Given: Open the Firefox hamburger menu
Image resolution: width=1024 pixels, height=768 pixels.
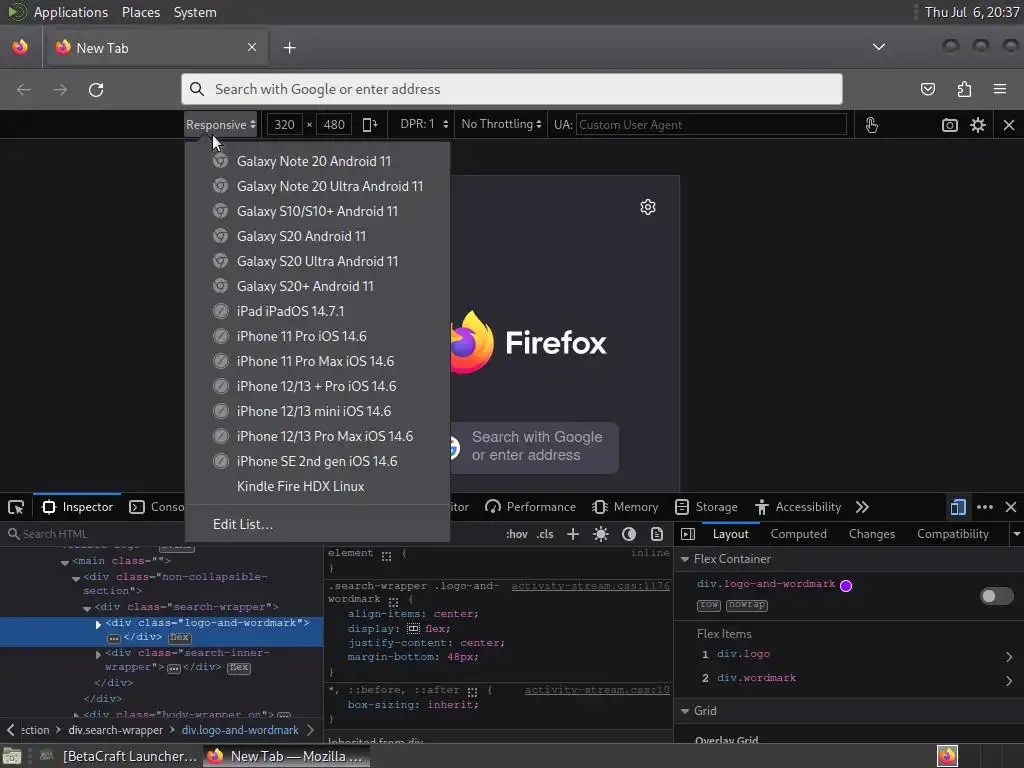Looking at the screenshot, I should (x=1000, y=89).
